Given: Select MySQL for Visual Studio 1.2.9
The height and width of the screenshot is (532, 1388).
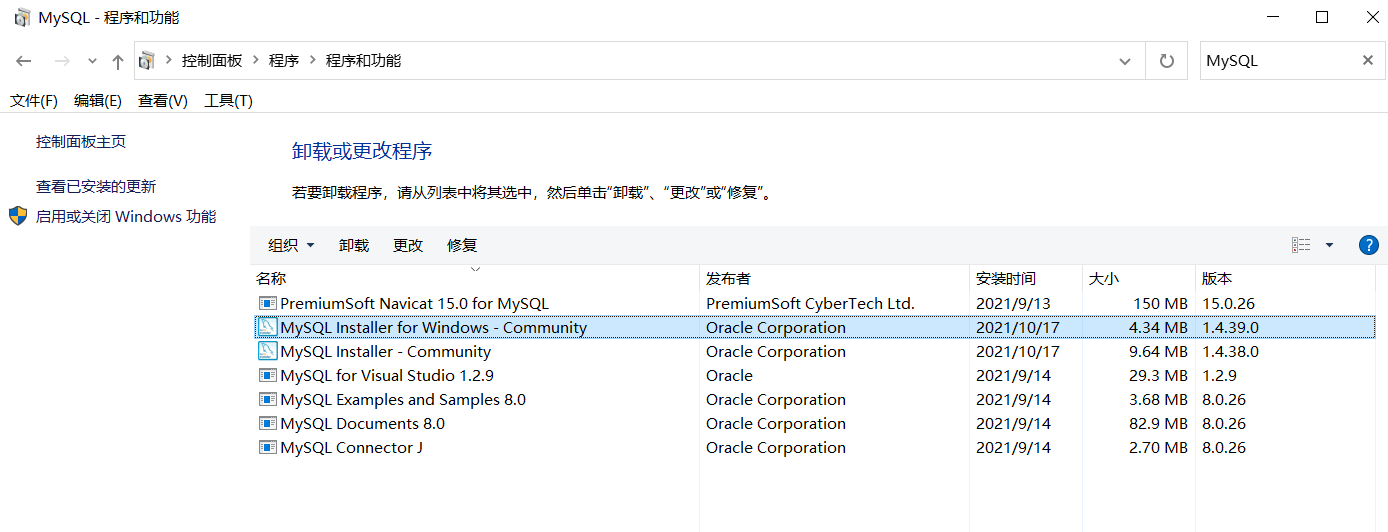Looking at the screenshot, I should coord(387,375).
